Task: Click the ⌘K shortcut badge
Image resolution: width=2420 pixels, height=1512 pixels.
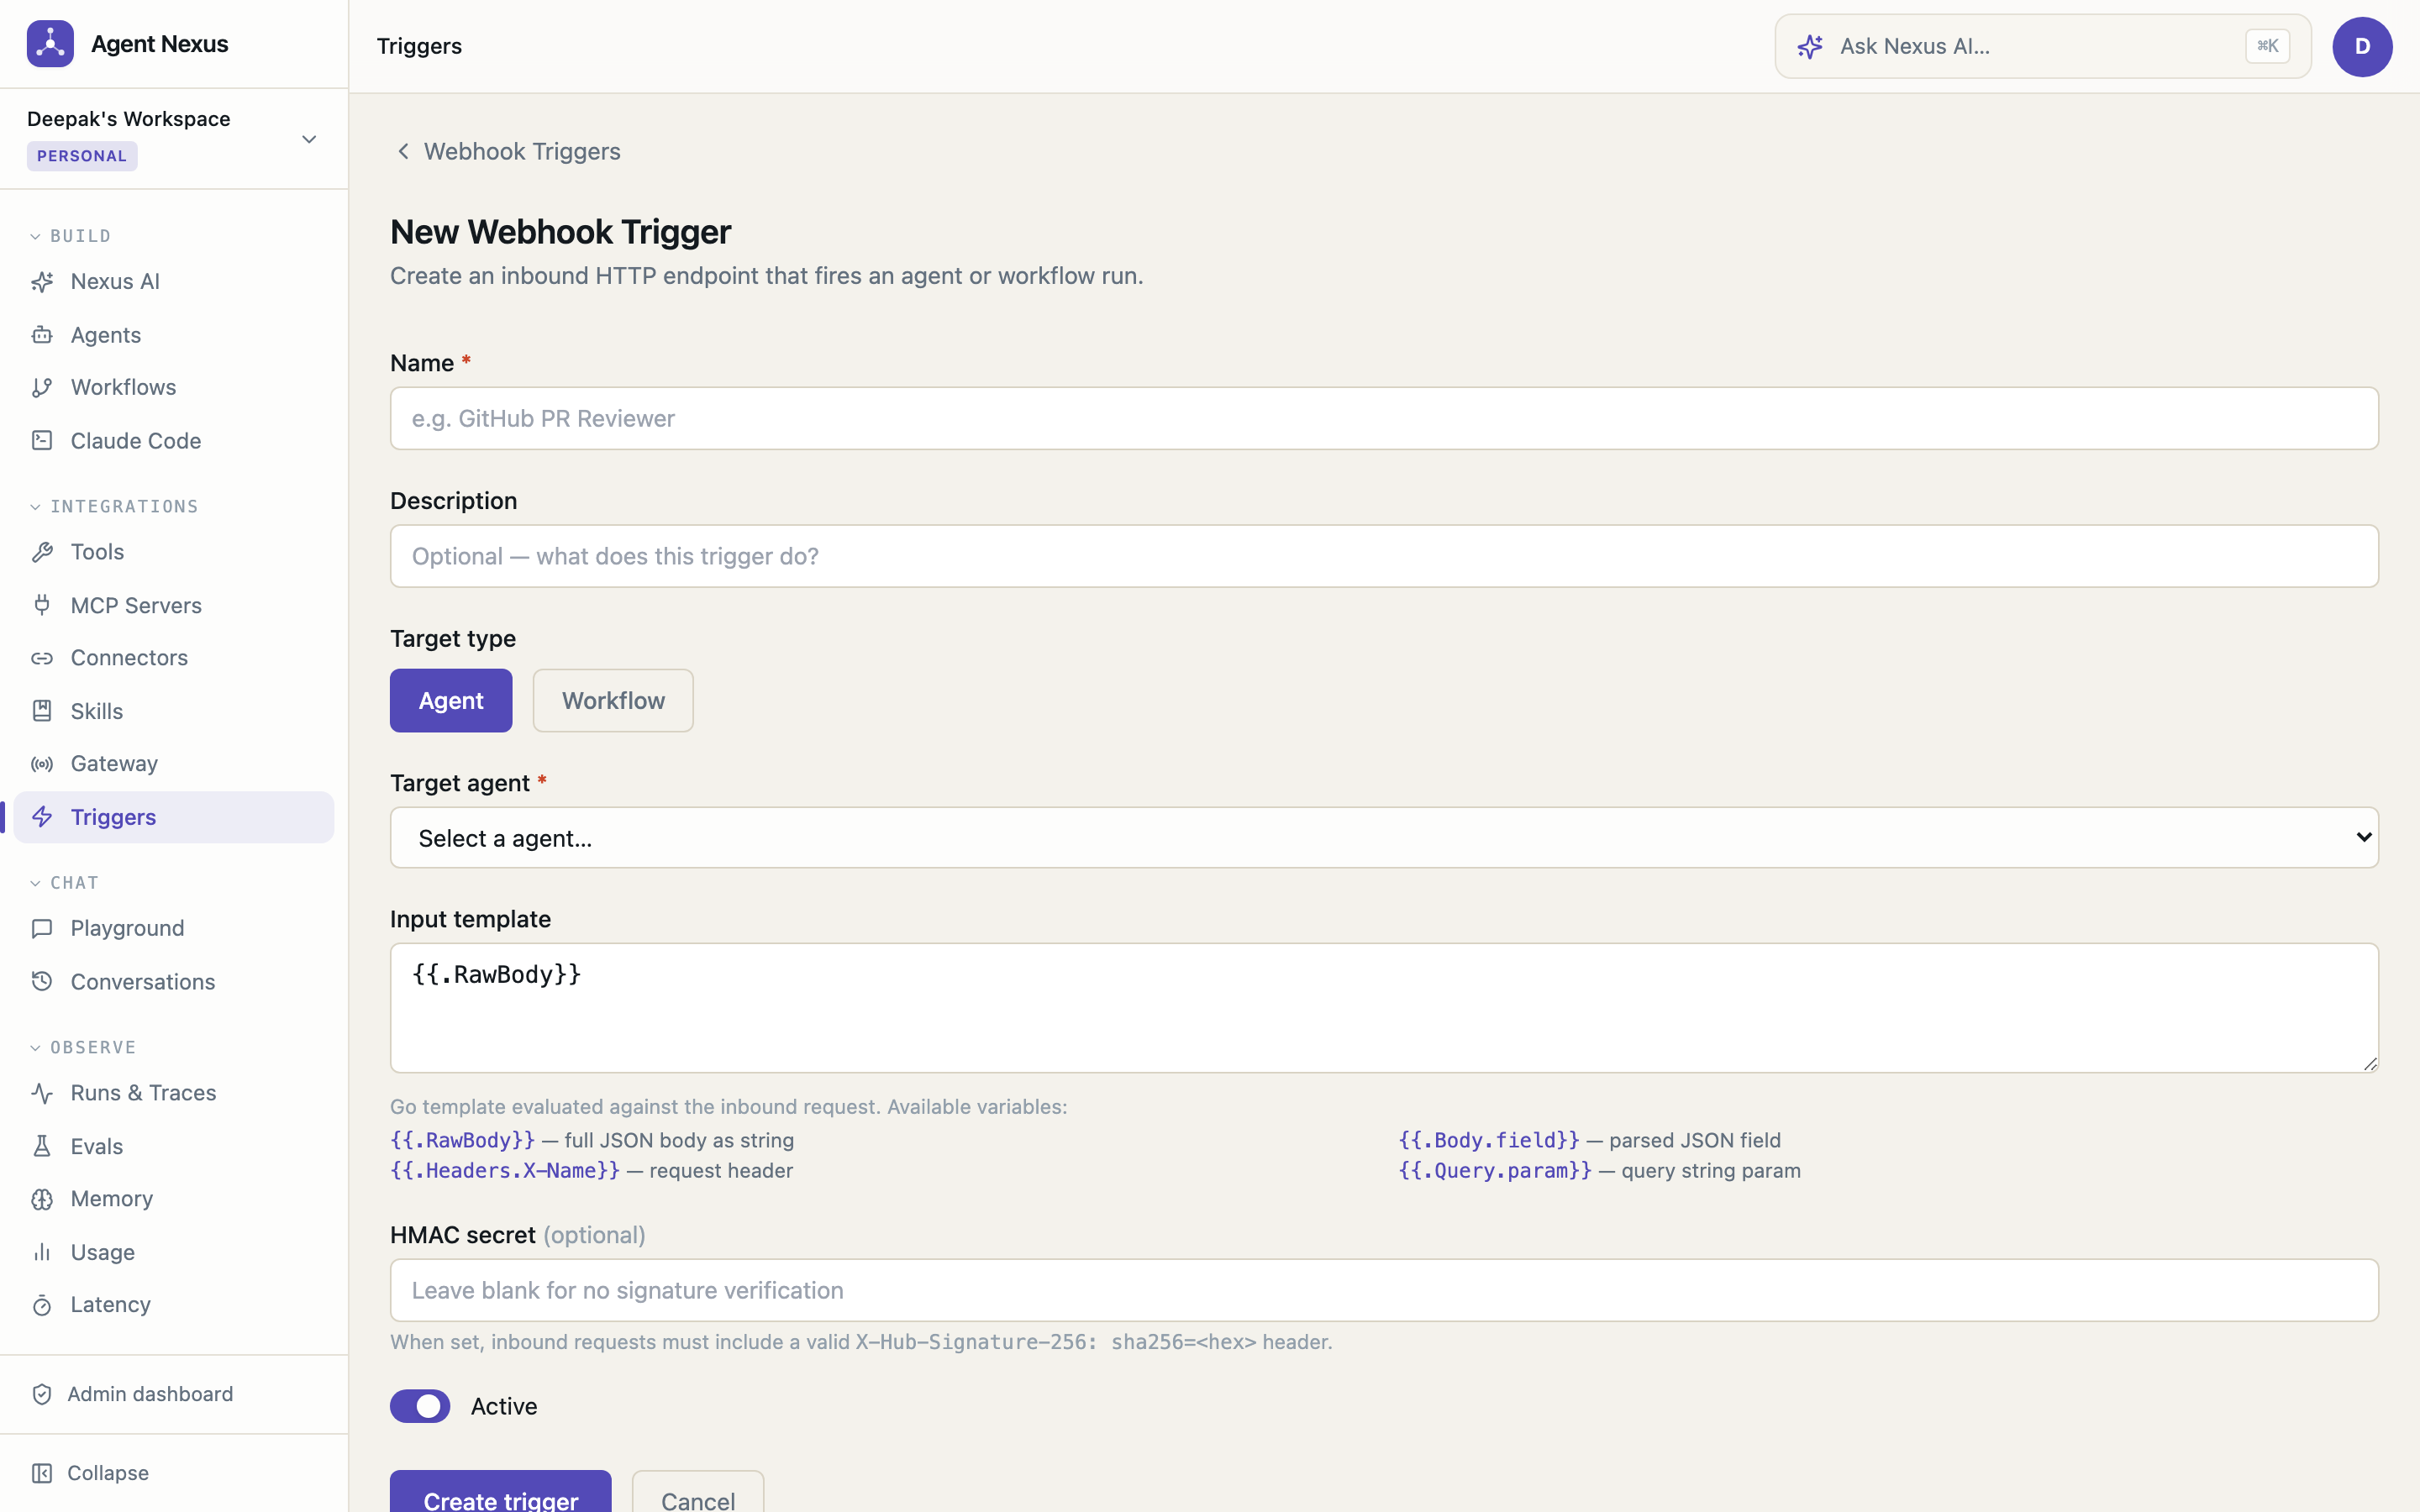Action: [2267, 46]
